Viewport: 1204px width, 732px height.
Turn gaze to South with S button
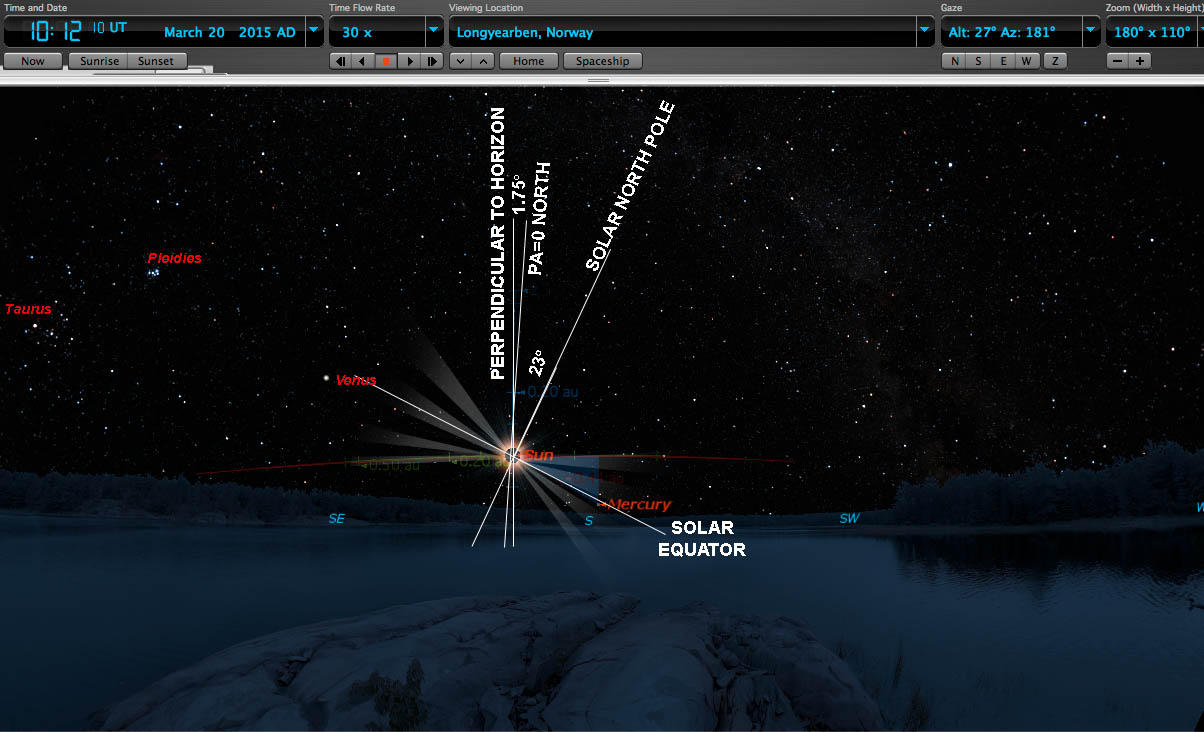[977, 61]
